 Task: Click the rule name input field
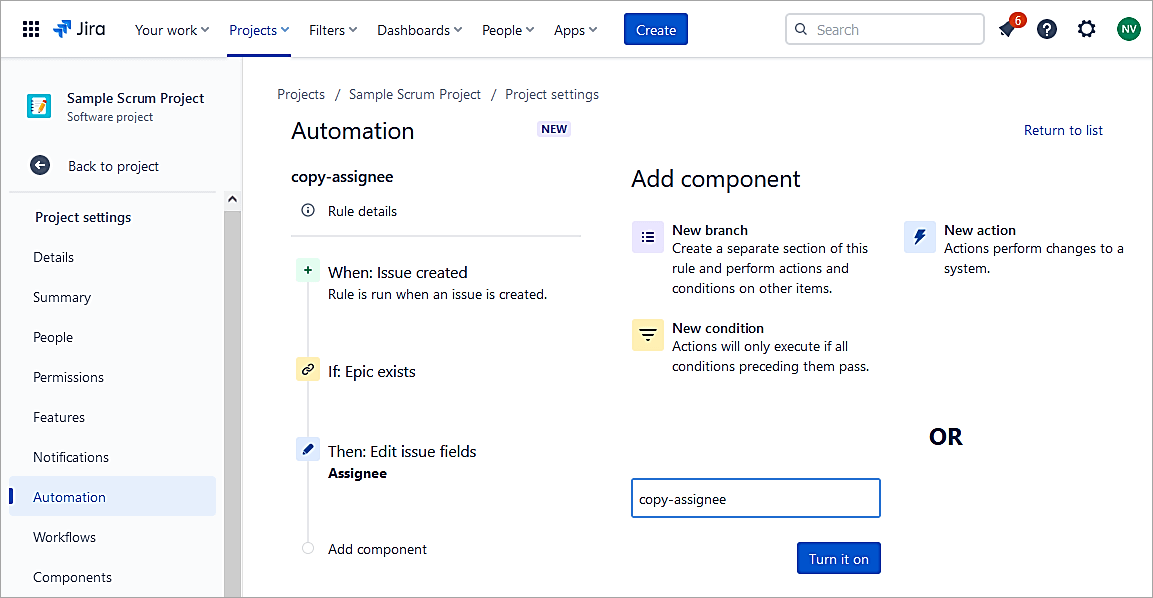[755, 498]
